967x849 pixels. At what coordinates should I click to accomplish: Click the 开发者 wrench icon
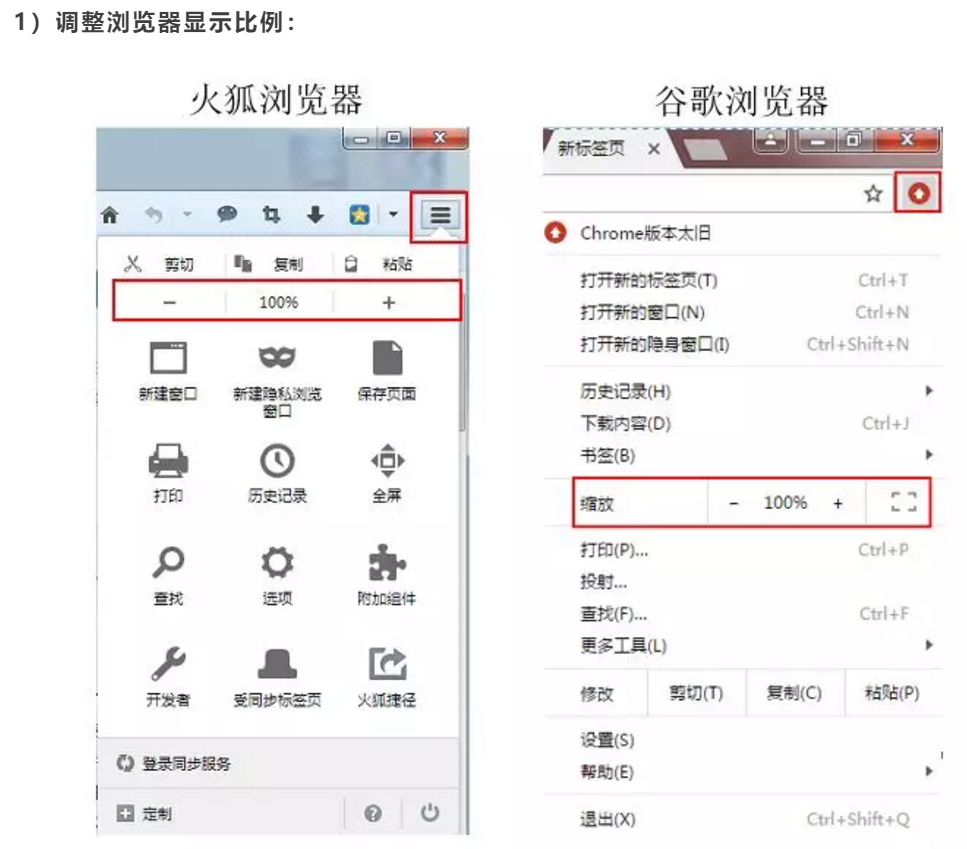[x=168, y=664]
